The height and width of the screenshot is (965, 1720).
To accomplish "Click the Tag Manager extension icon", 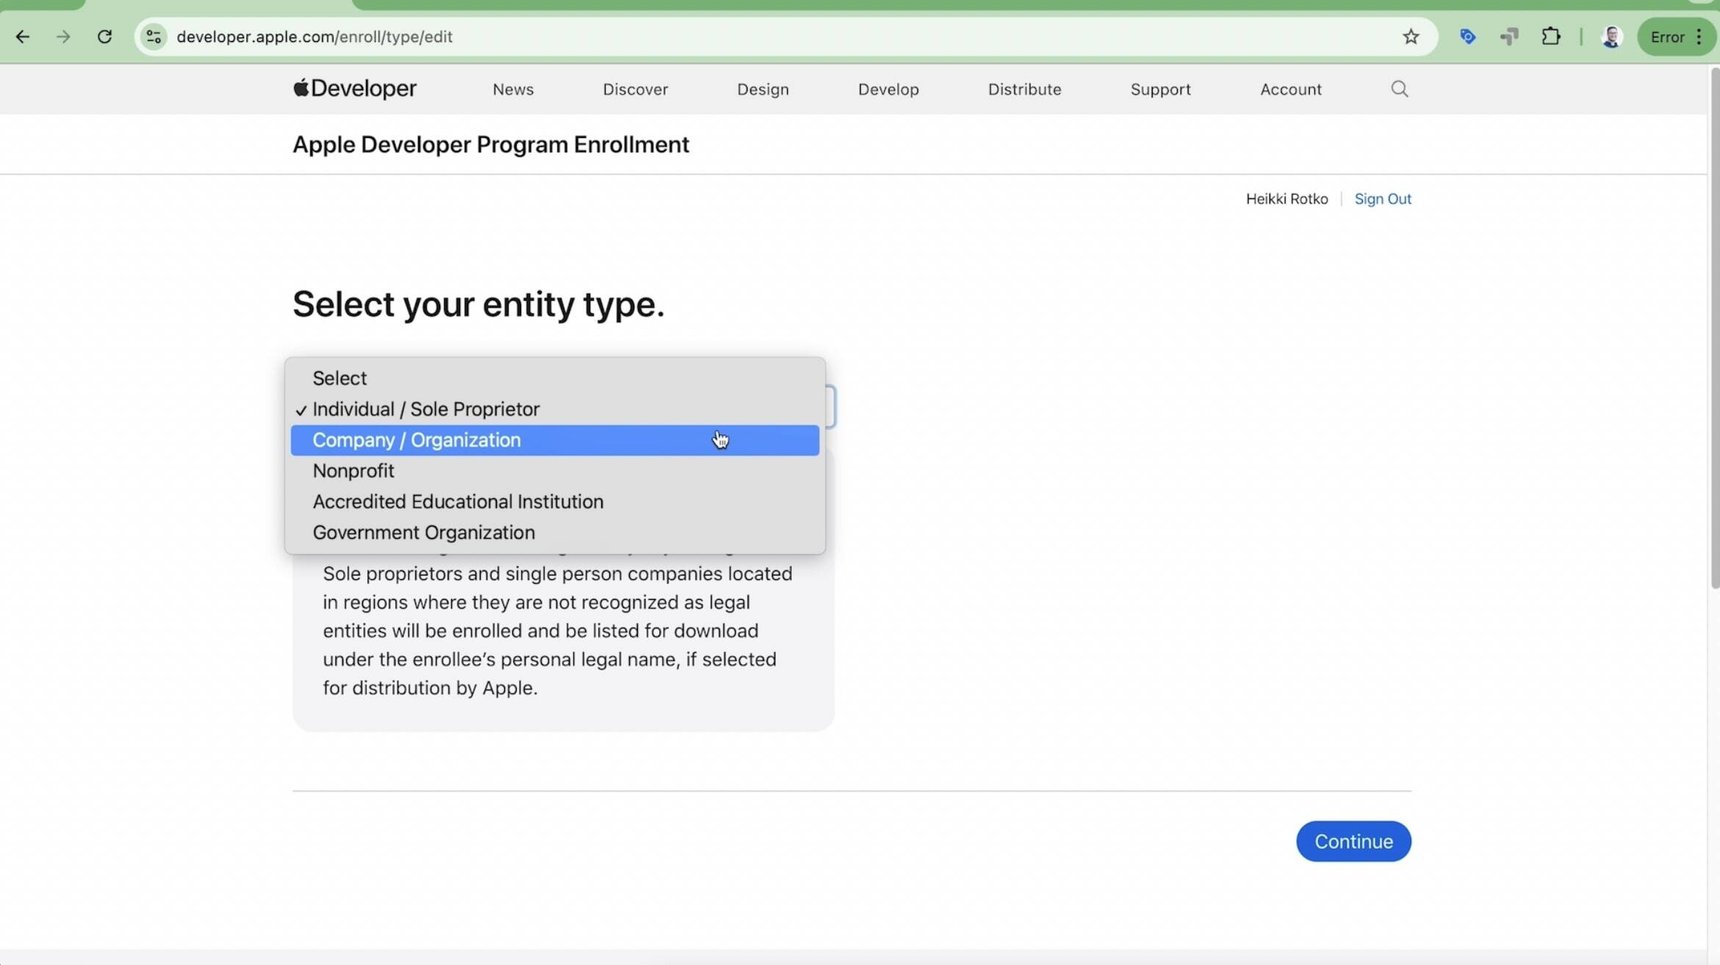I will tap(1508, 36).
